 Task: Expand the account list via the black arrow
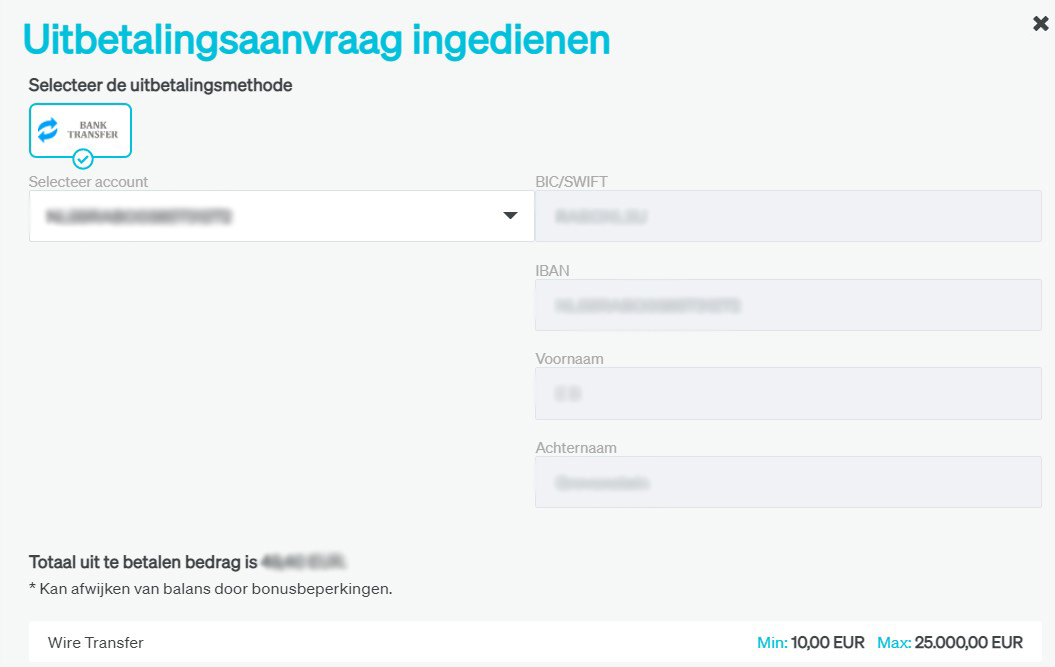pos(510,216)
